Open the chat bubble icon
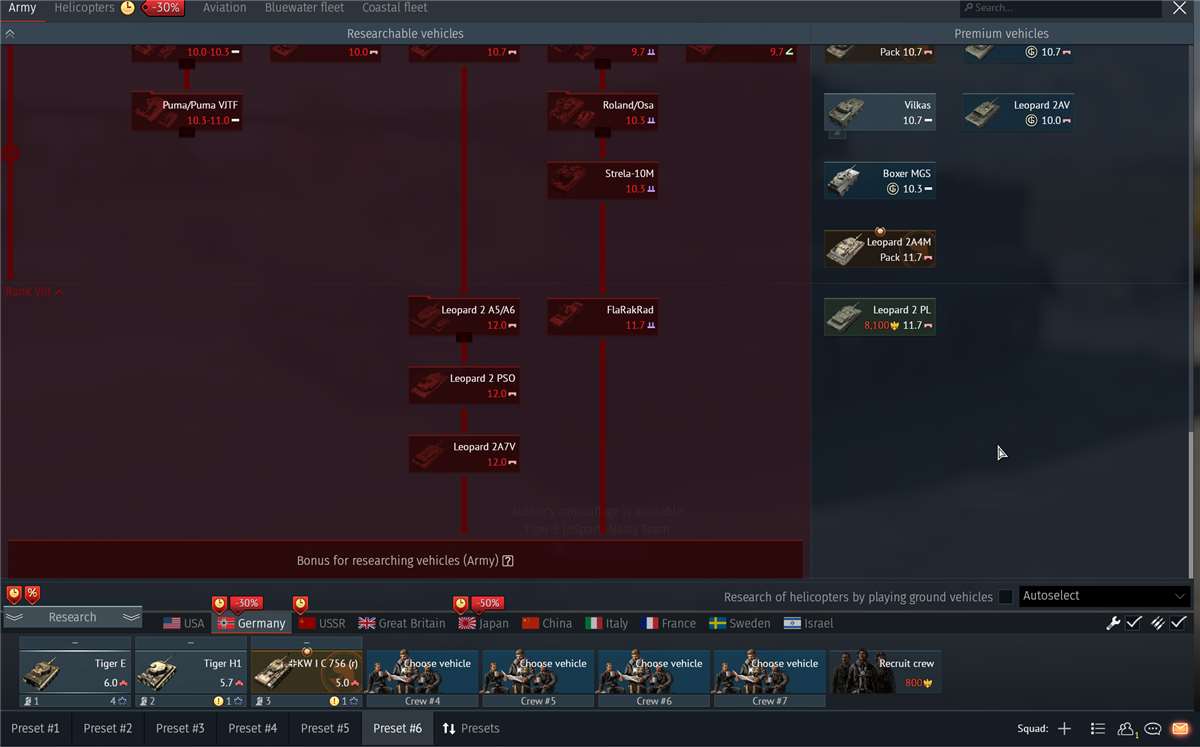 1153,729
